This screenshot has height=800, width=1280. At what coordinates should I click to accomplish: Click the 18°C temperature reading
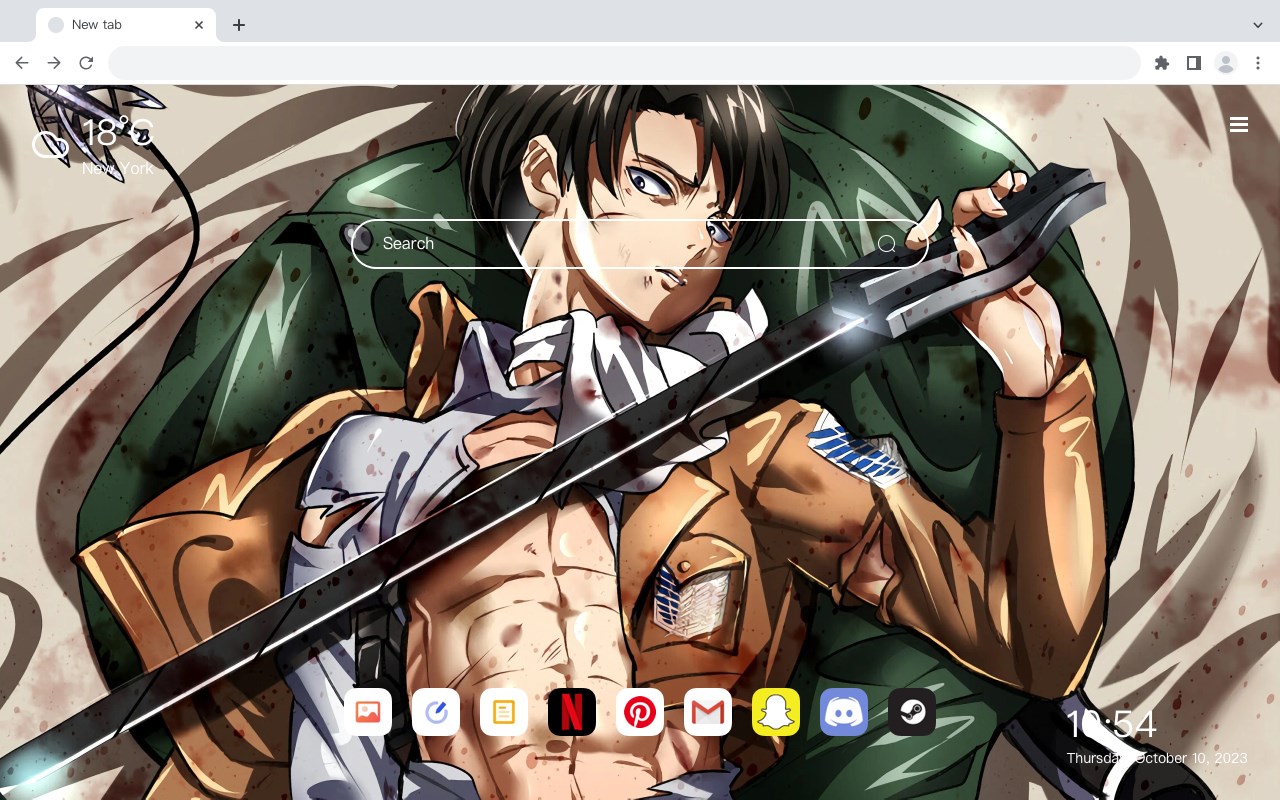(x=118, y=133)
